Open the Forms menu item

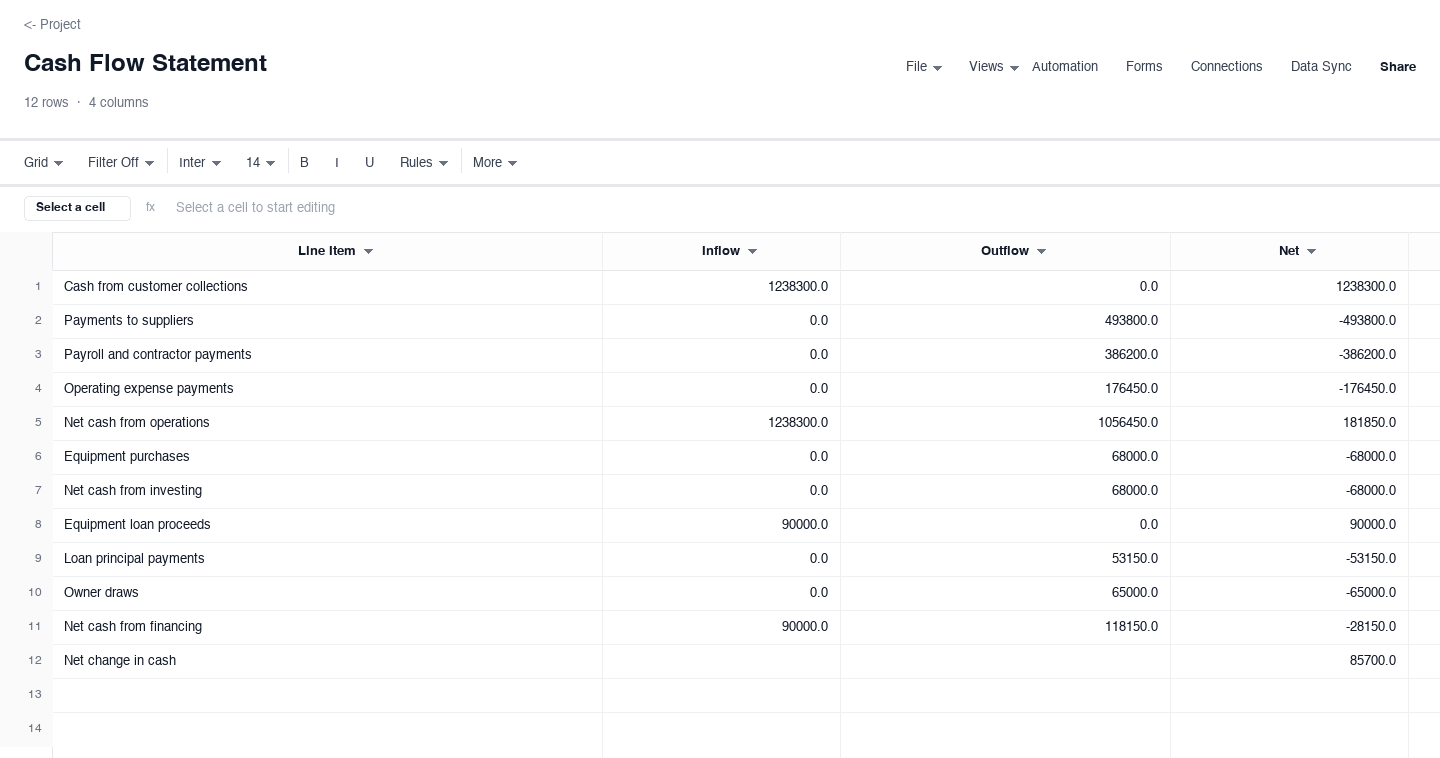coord(1144,67)
